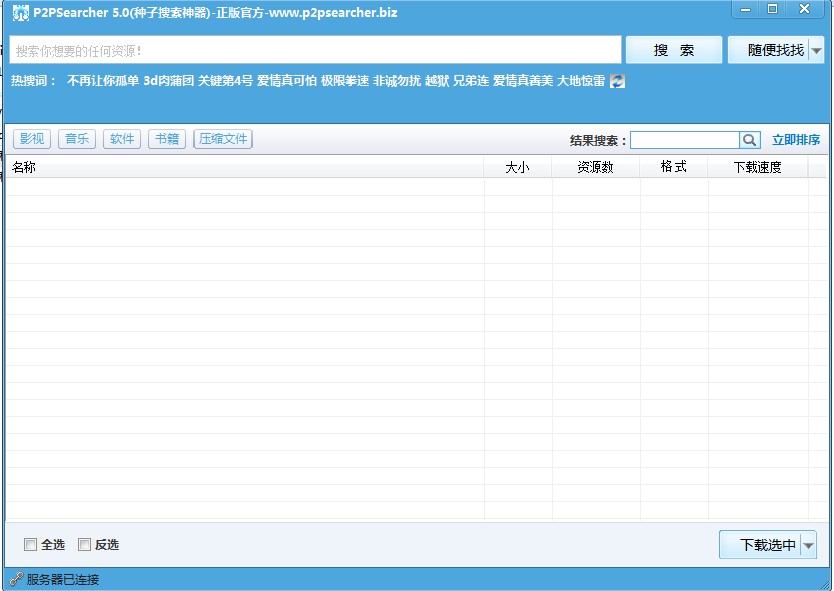Screen dimensions: 834x591
Task: Check the 反选 checkbox
Action: pyautogui.click(x=85, y=545)
